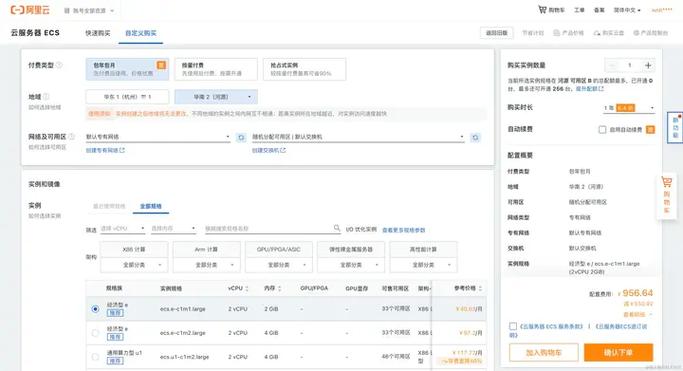Open the 选择内存 filter dropdown
683x371 pixels.
pyautogui.click(x=173, y=228)
